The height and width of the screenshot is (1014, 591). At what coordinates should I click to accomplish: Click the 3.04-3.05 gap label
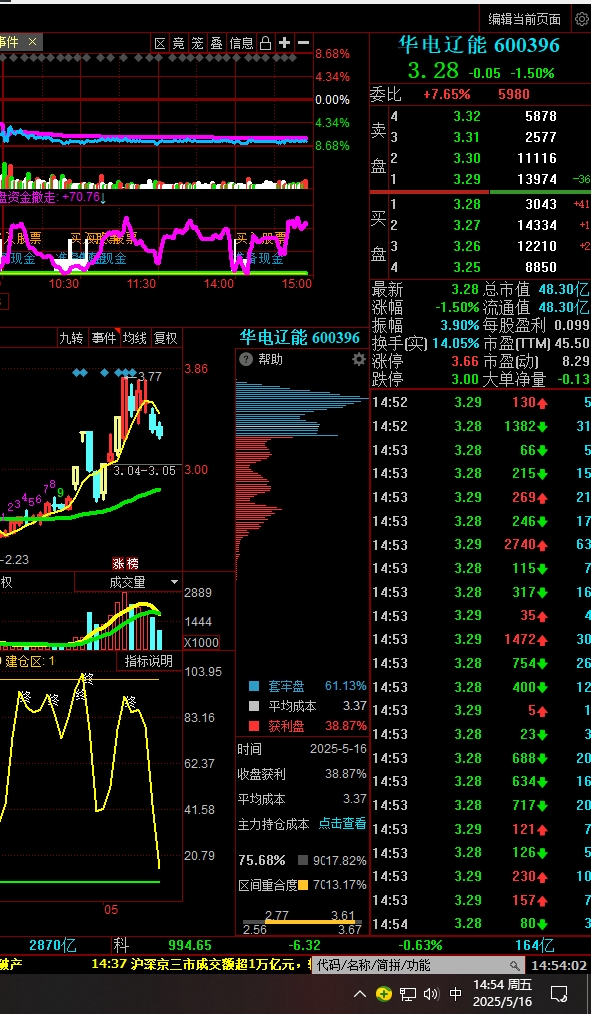click(144, 471)
